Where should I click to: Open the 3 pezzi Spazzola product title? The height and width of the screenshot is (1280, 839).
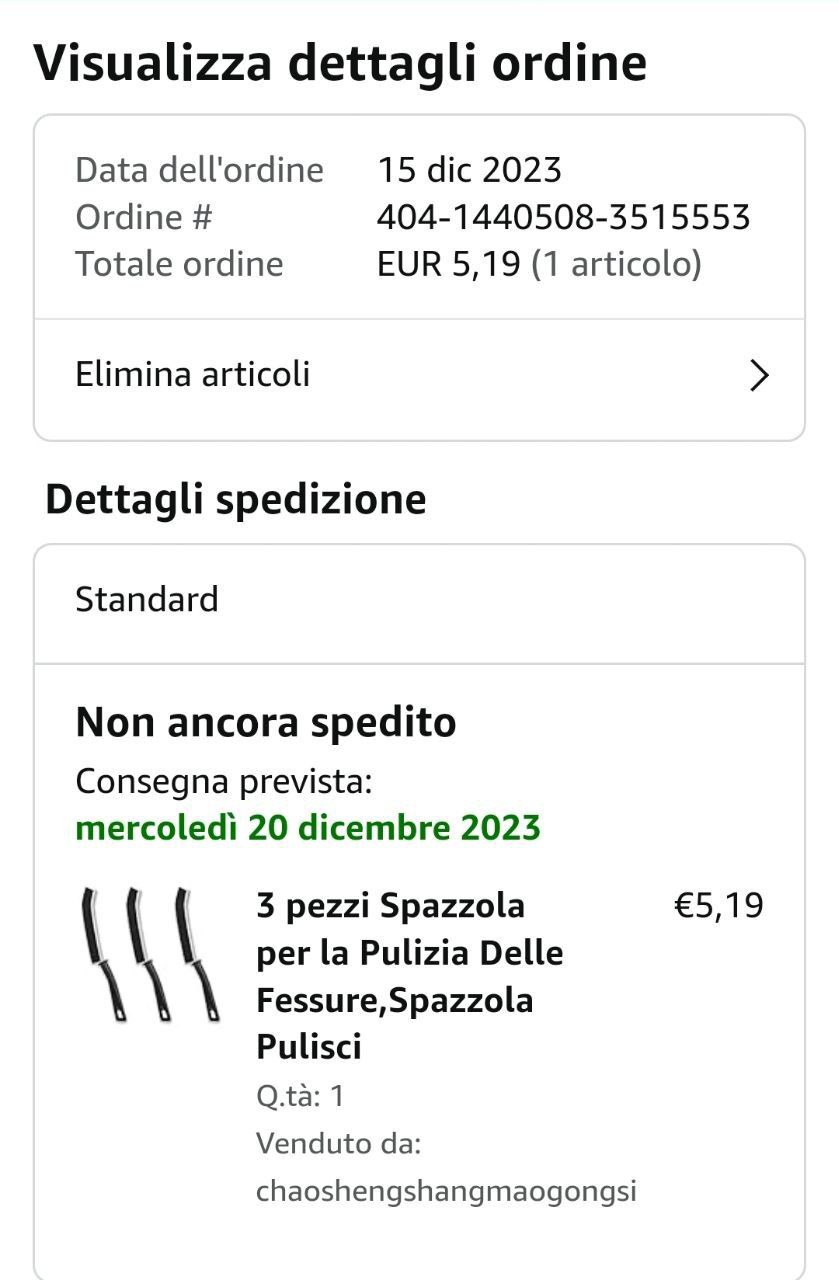pos(410,975)
